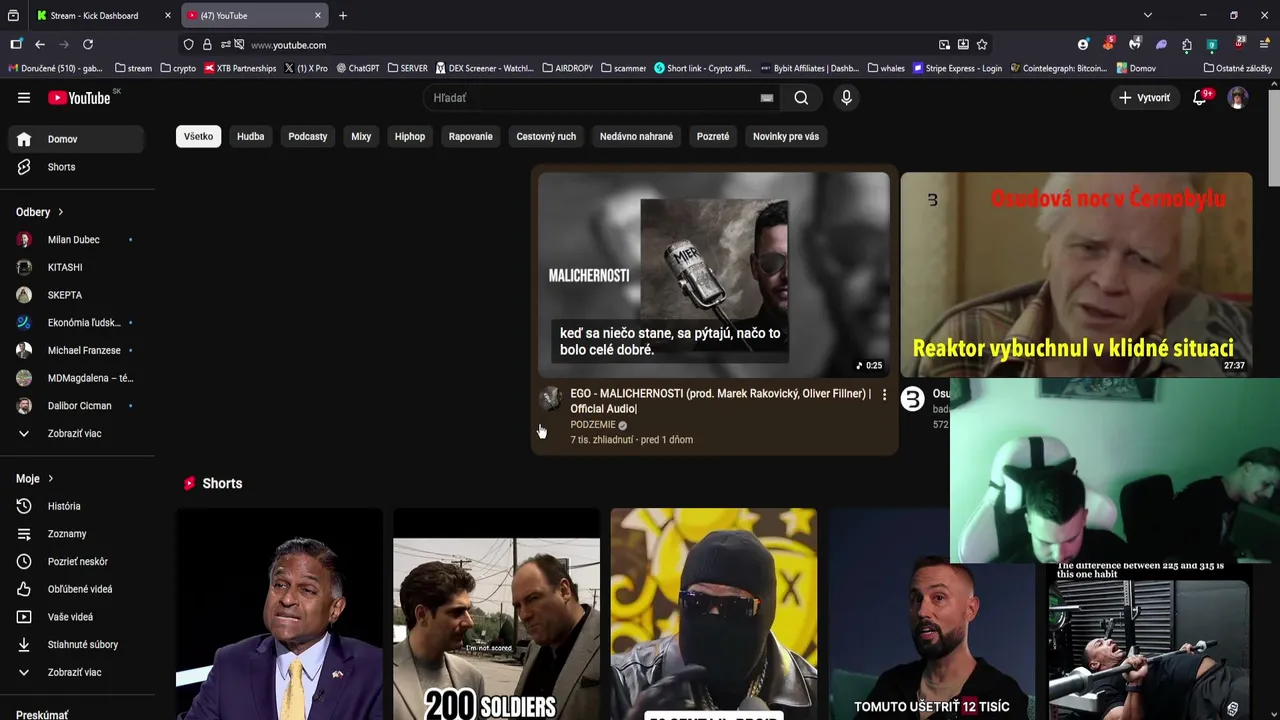Select the Pozreté chip

coord(713,136)
